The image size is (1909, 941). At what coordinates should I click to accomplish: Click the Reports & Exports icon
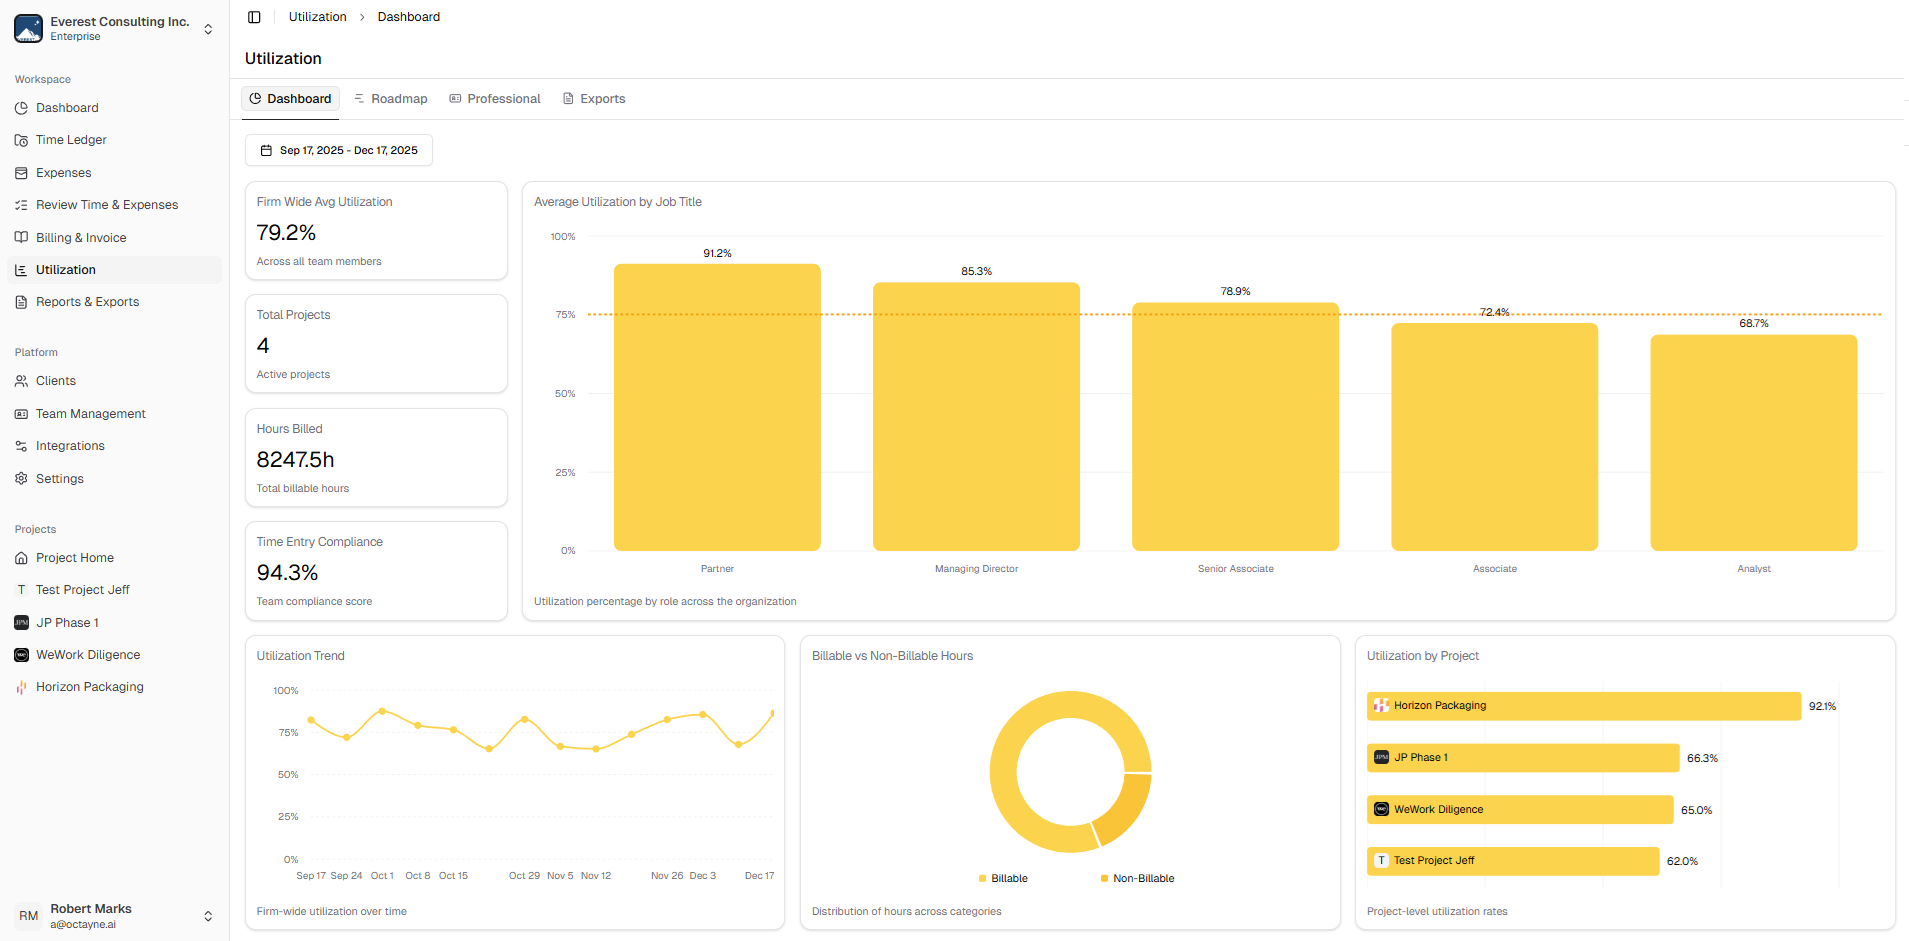(21, 302)
